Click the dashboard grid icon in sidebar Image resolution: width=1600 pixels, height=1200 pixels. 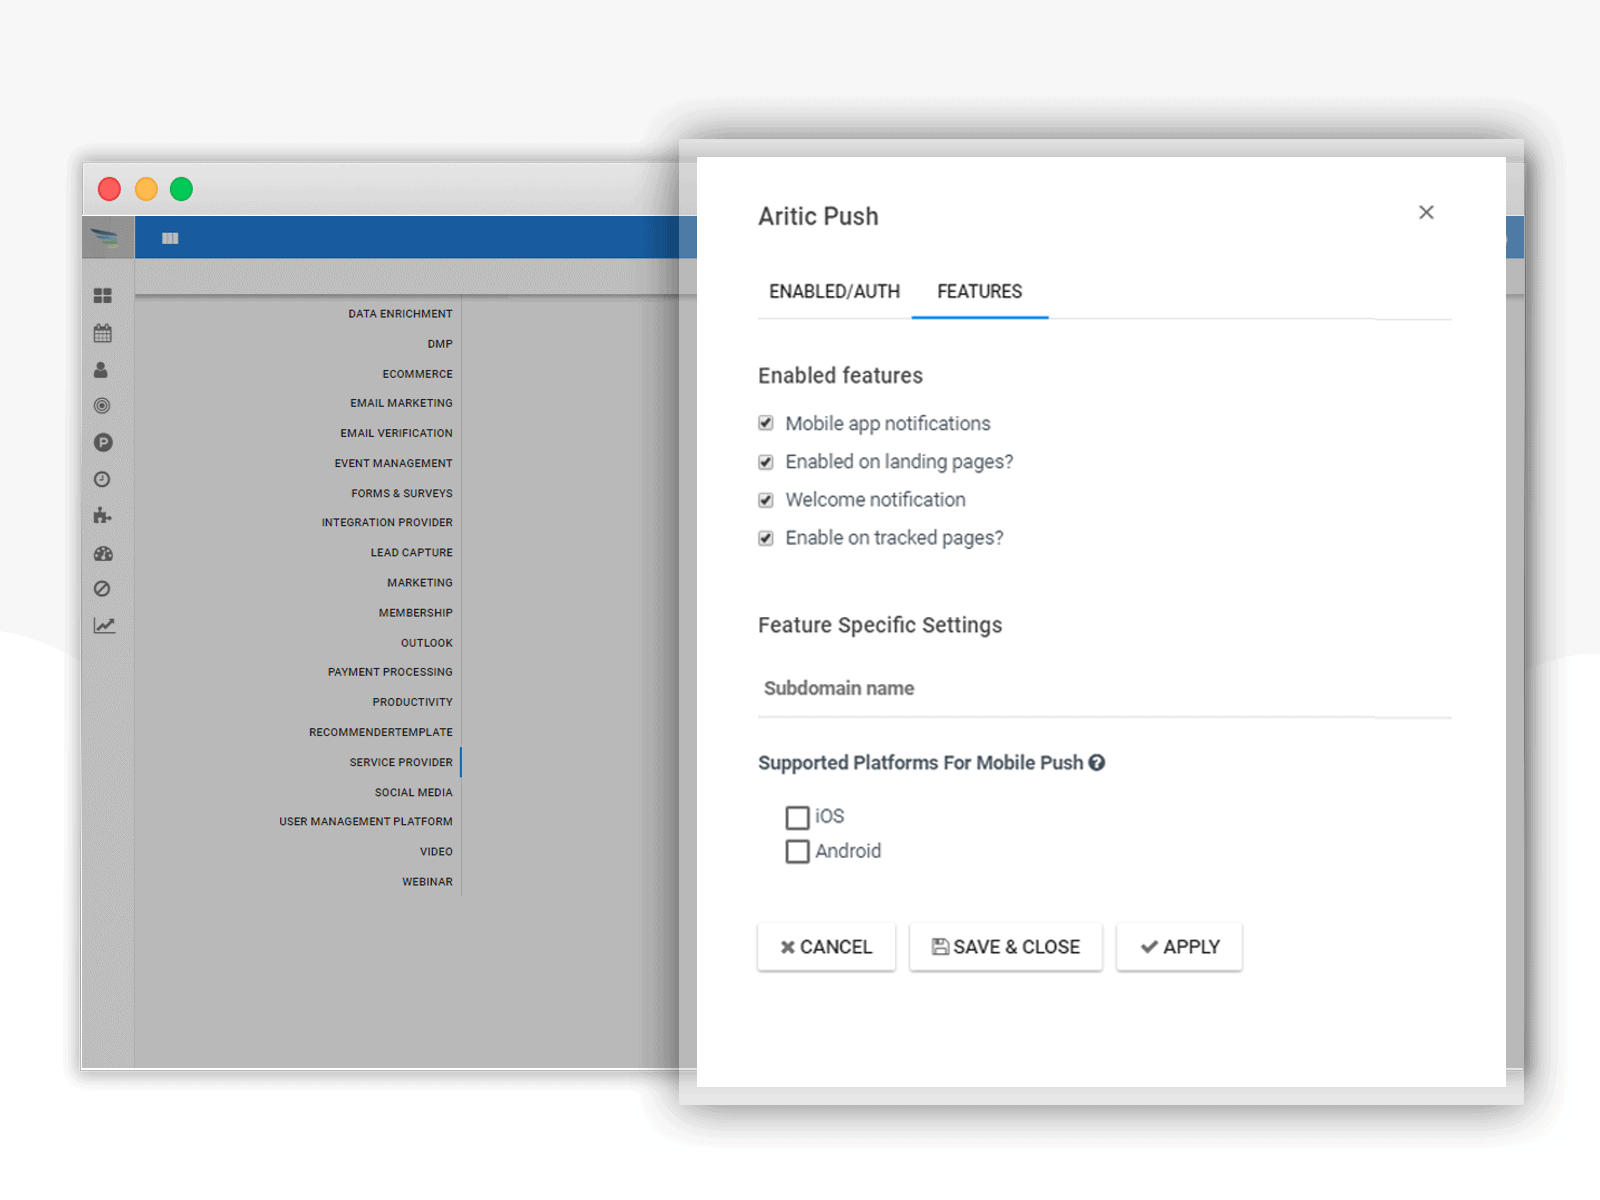(102, 296)
